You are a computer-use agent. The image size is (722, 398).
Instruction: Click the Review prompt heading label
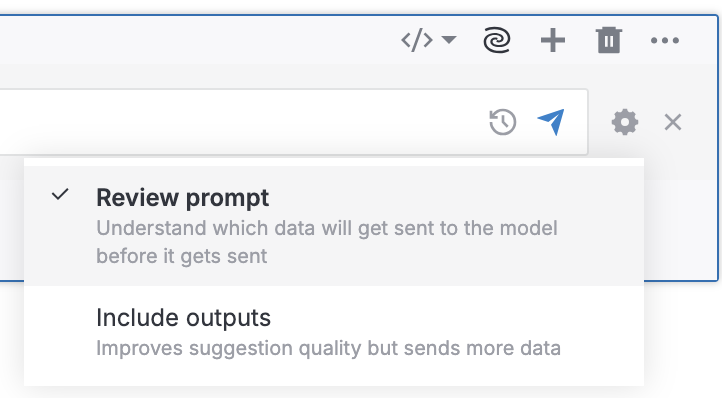pos(182,198)
